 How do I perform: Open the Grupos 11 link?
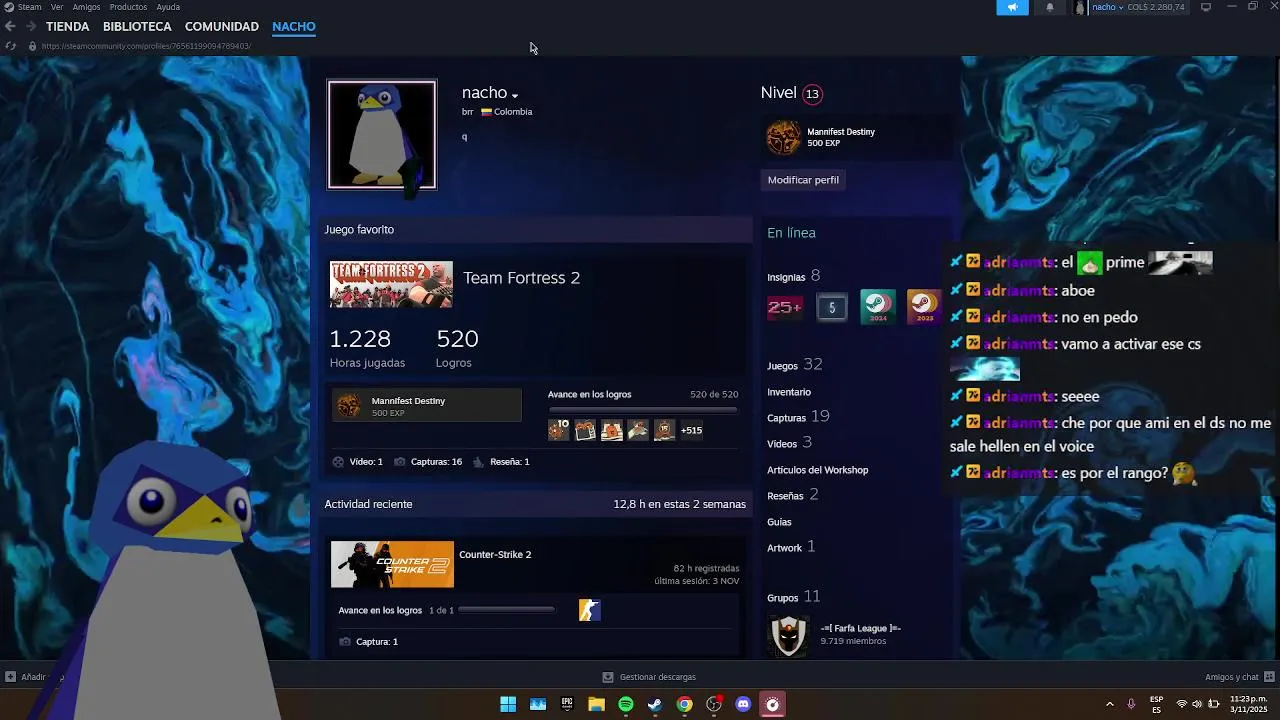click(794, 597)
